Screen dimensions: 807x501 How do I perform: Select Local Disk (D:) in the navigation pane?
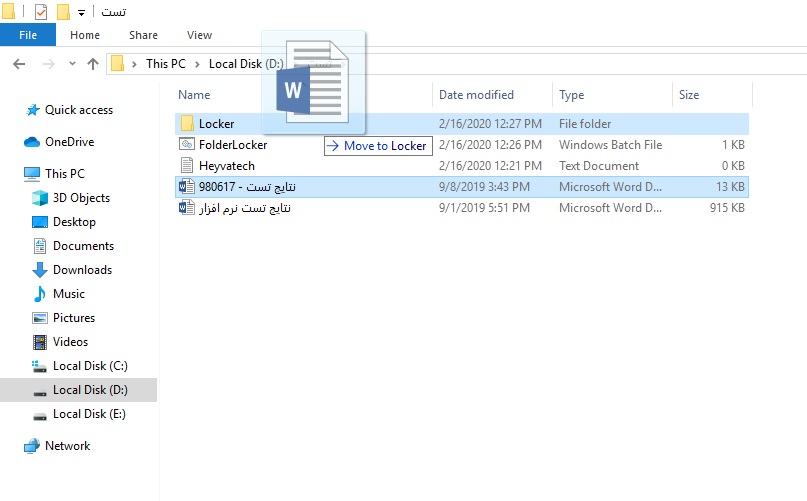(90, 390)
